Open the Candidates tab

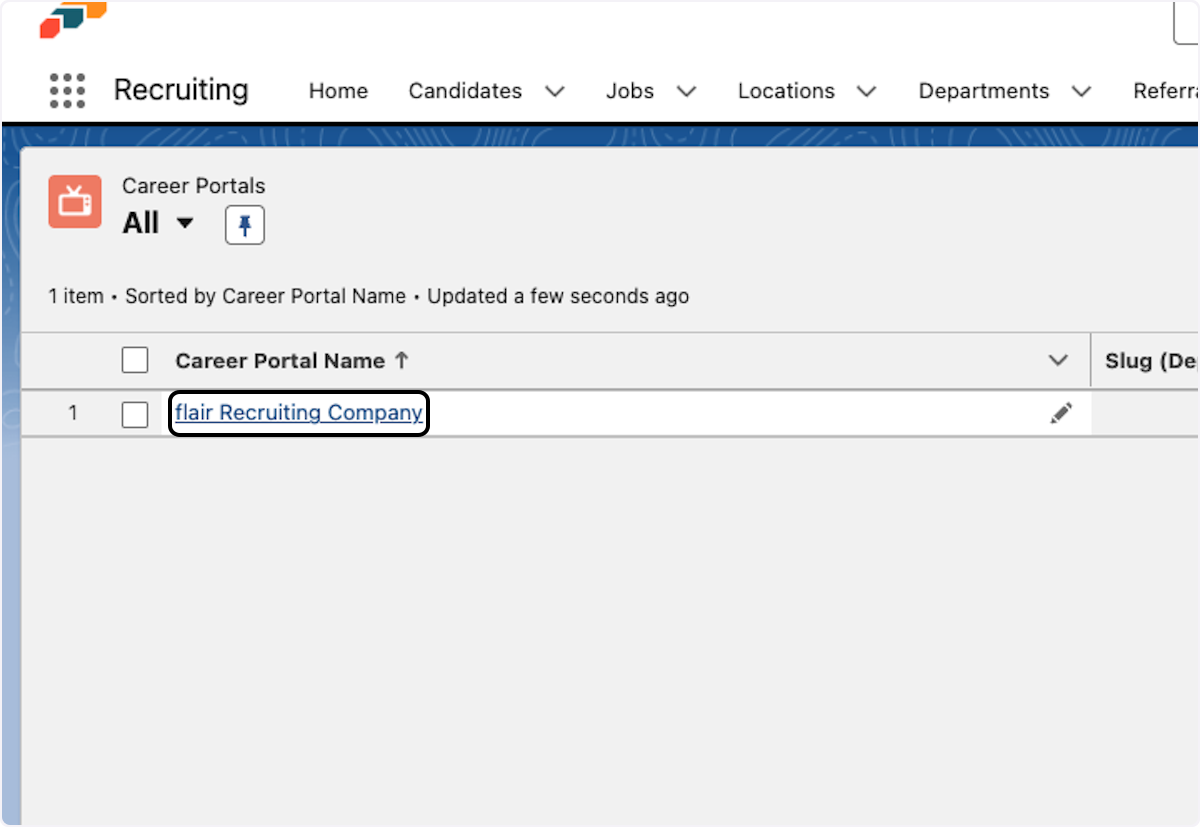pos(464,91)
